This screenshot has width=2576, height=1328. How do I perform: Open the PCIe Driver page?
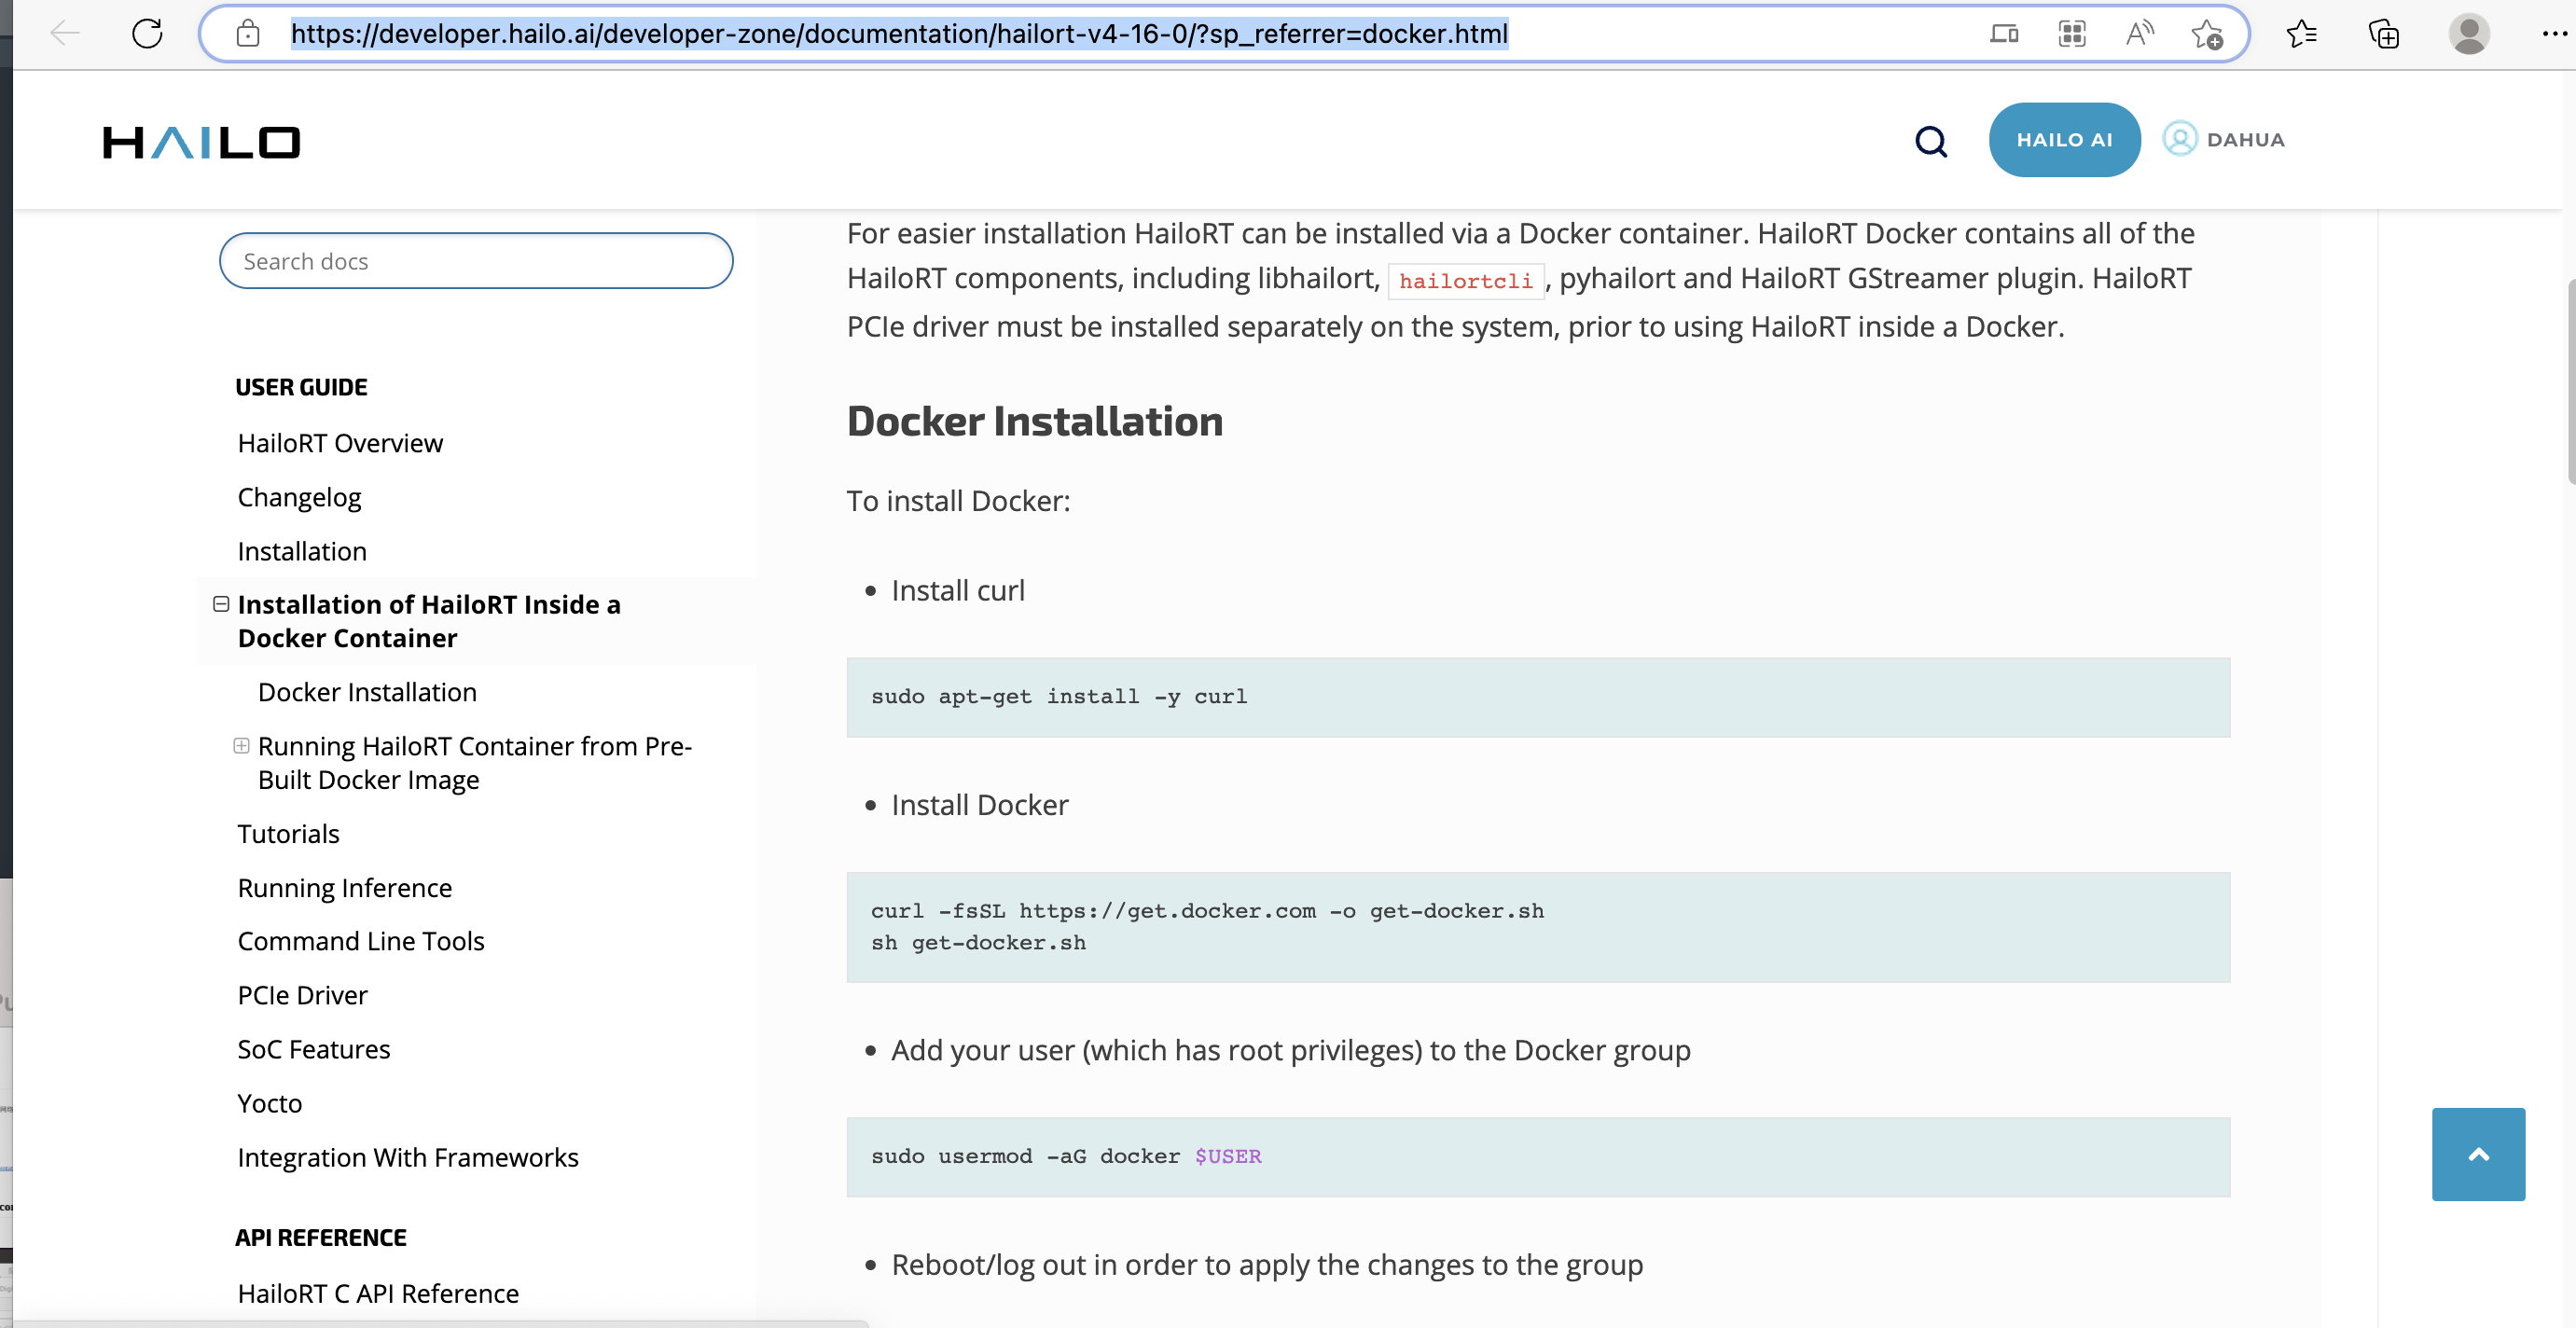click(x=302, y=995)
